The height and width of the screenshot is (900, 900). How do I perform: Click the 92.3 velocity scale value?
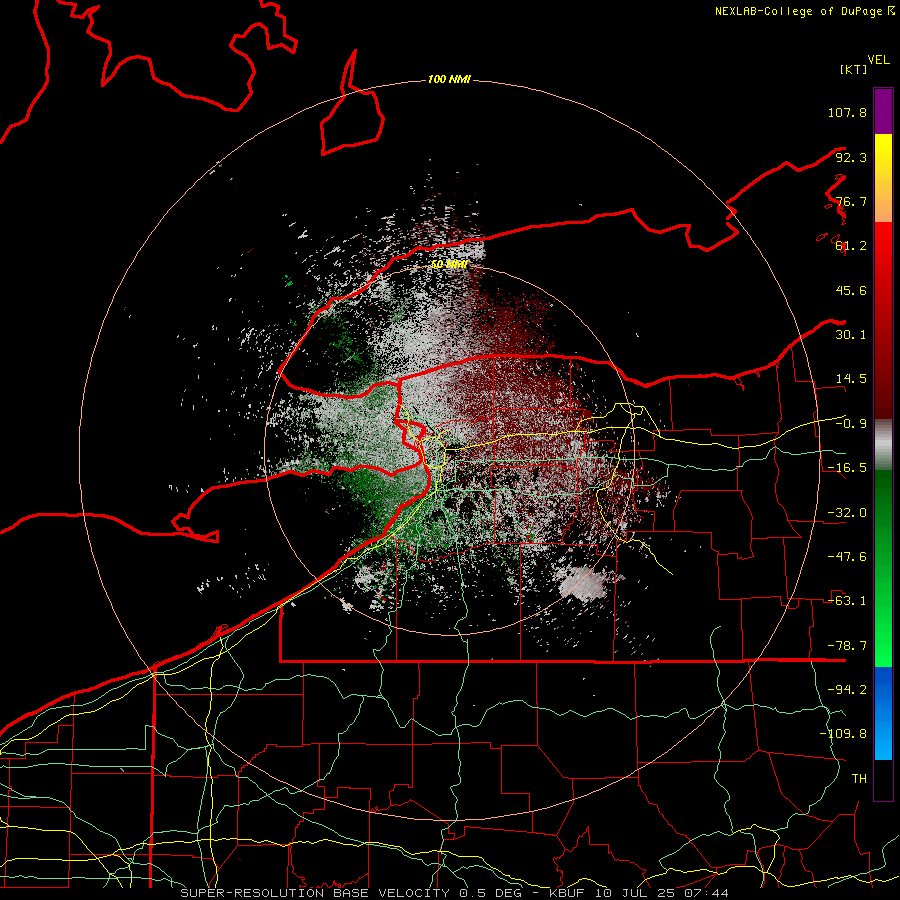coord(851,157)
